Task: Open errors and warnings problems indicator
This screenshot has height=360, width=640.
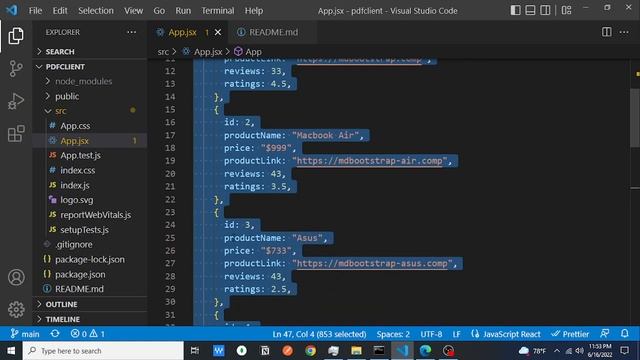Action: [x=87, y=334]
